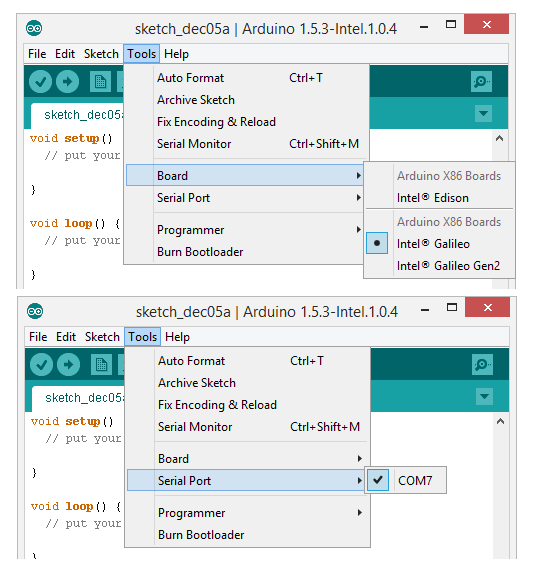Open File menu in top window
This screenshot has width=538, height=581.
37,54
